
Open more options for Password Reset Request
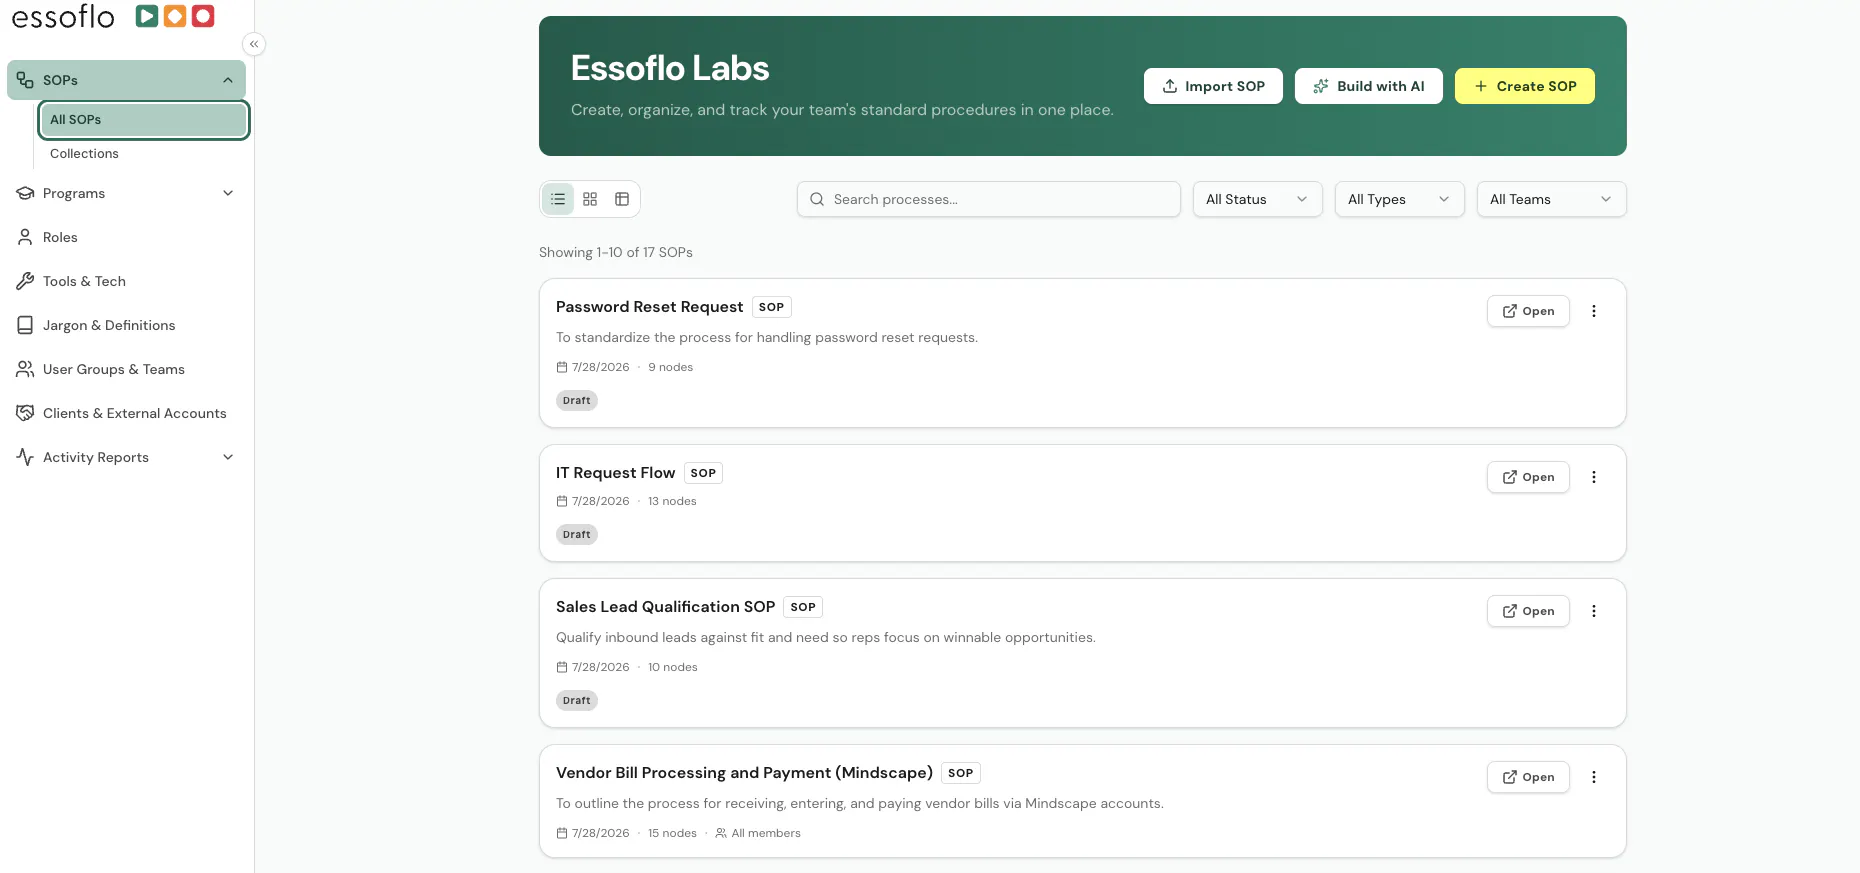pos(1594,311)
